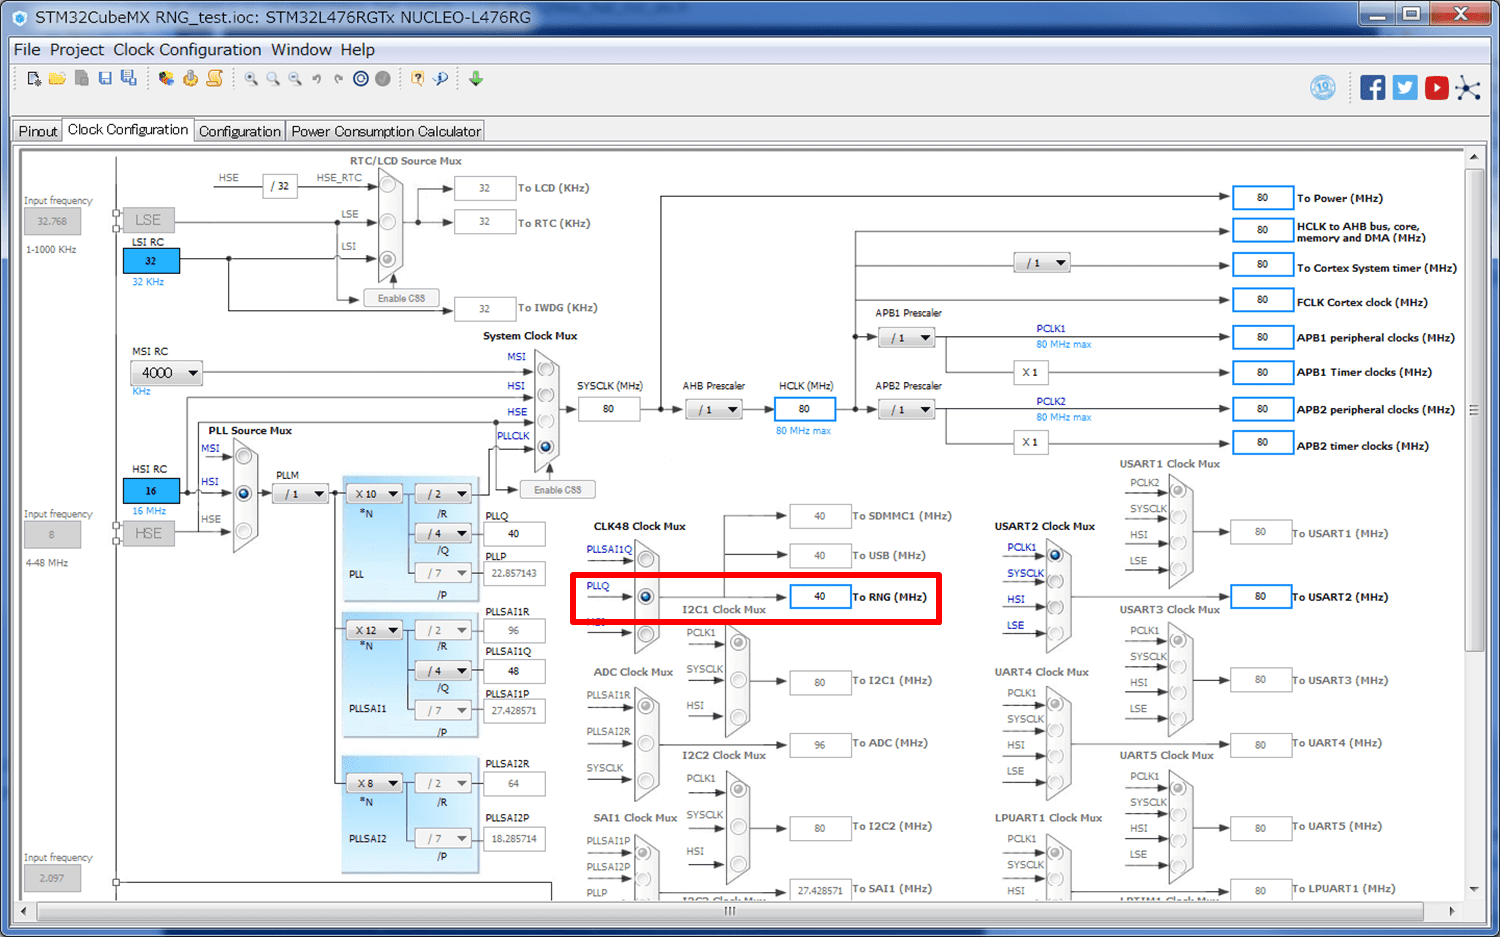The image size is (1500, 937).
Task: Expand the AHB Prescaler dropdown
Action: pyautogui.click(x=713, y=409)
